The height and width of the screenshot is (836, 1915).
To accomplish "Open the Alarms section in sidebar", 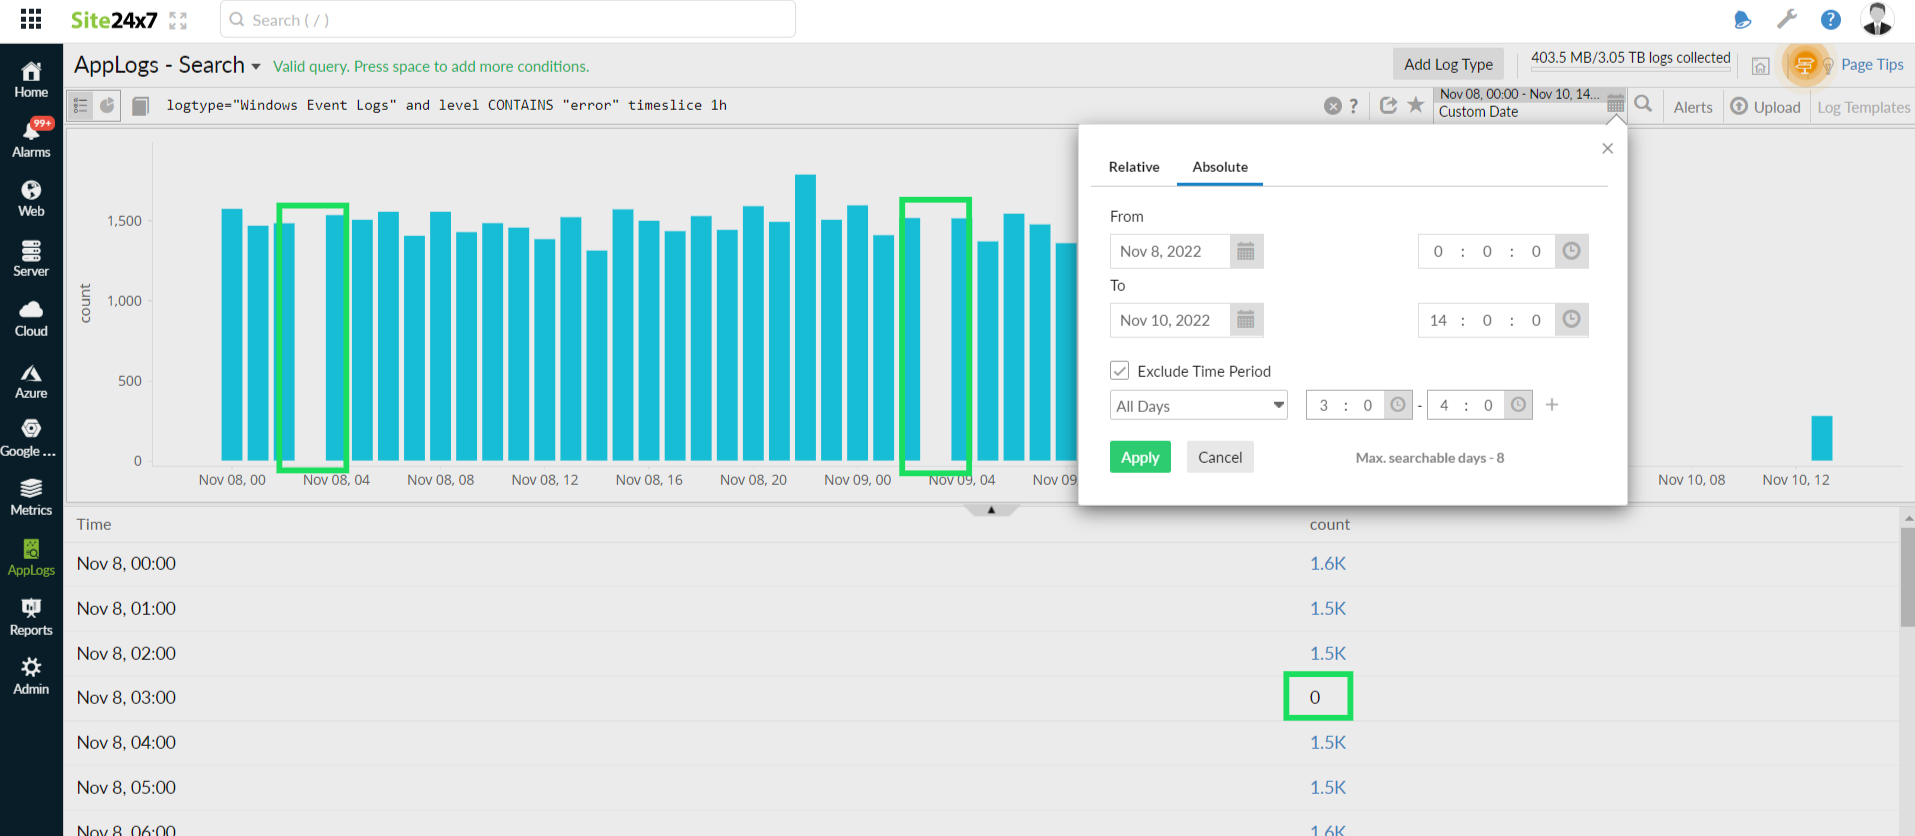I will coord(31,138).
